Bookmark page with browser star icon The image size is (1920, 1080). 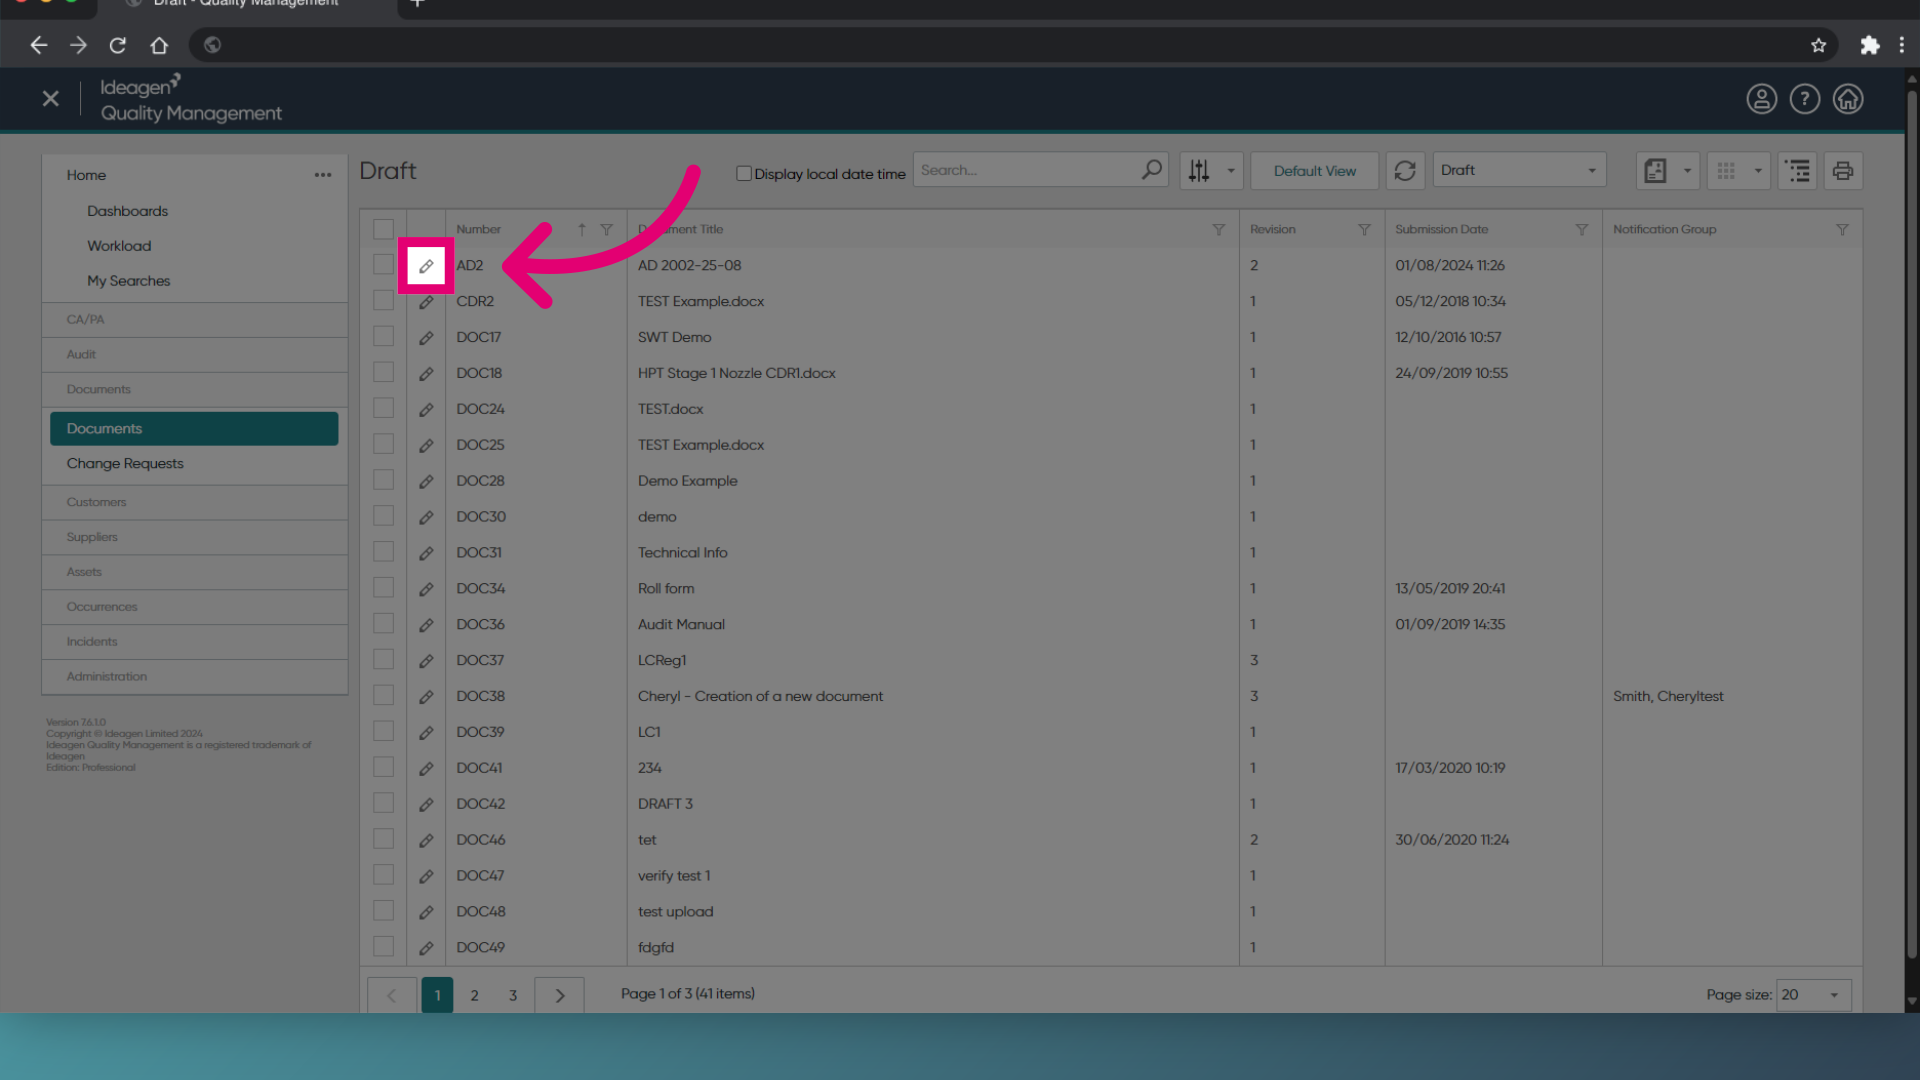pos(1818,45)
